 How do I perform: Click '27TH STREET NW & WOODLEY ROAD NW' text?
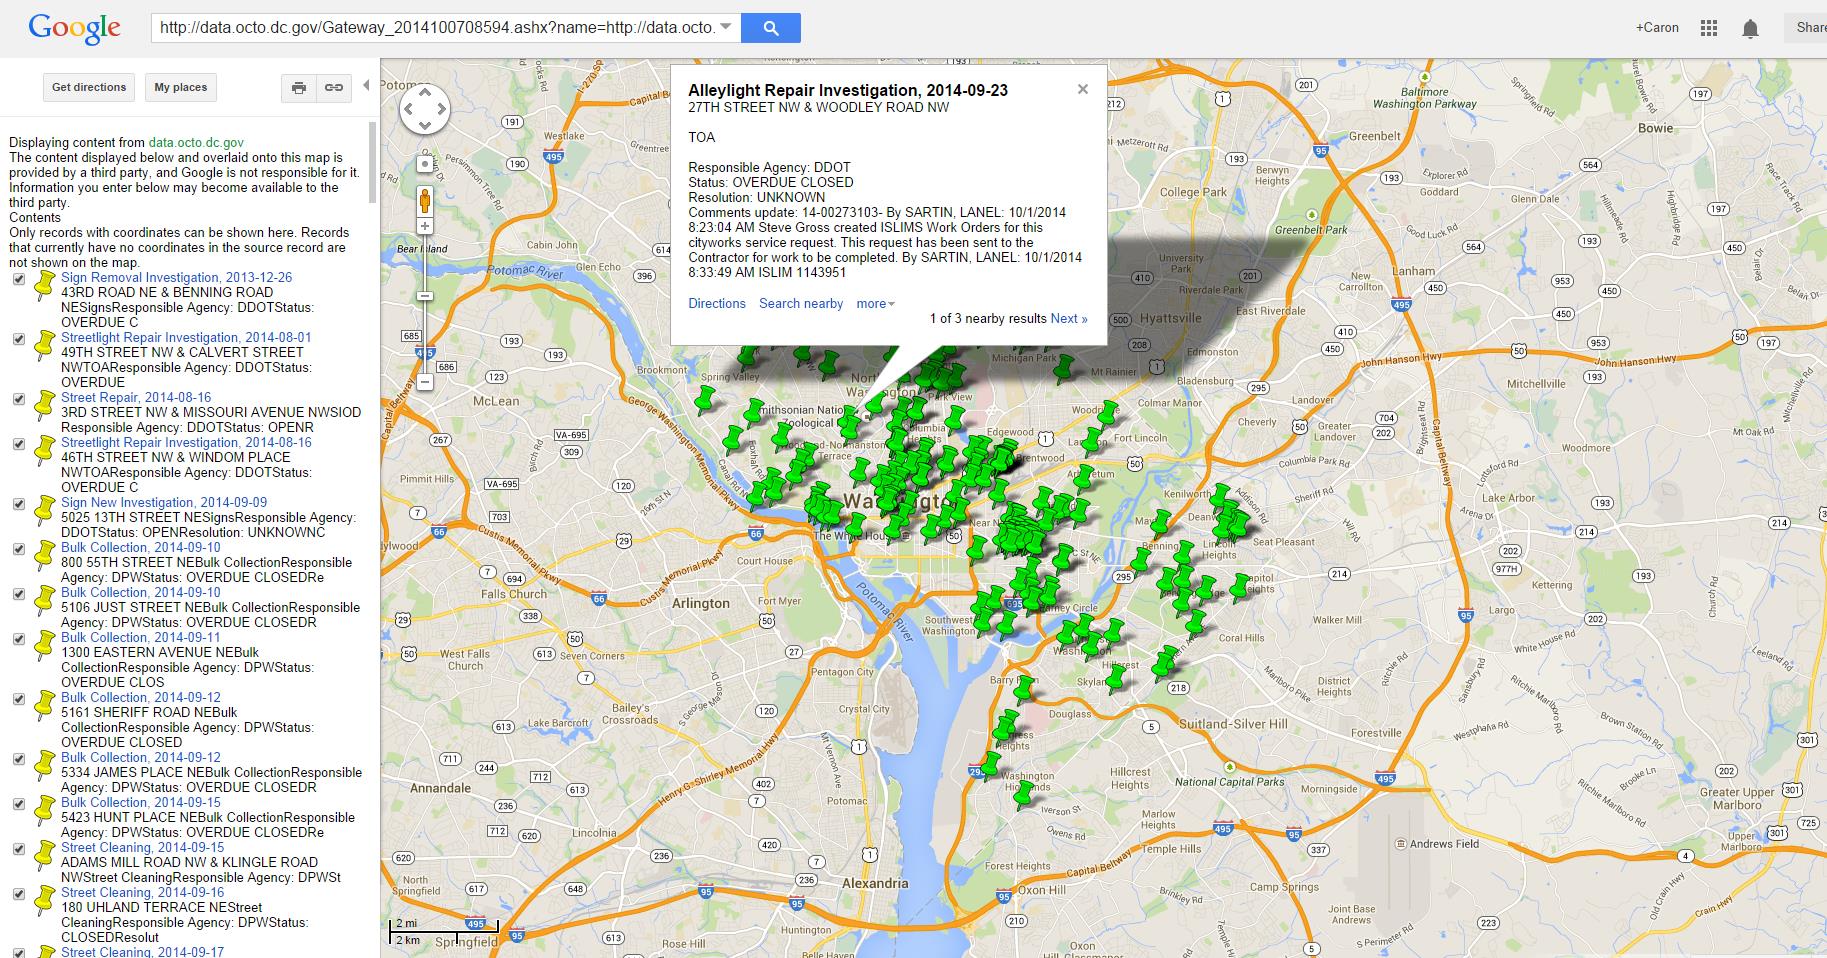(x=819, y=107)
